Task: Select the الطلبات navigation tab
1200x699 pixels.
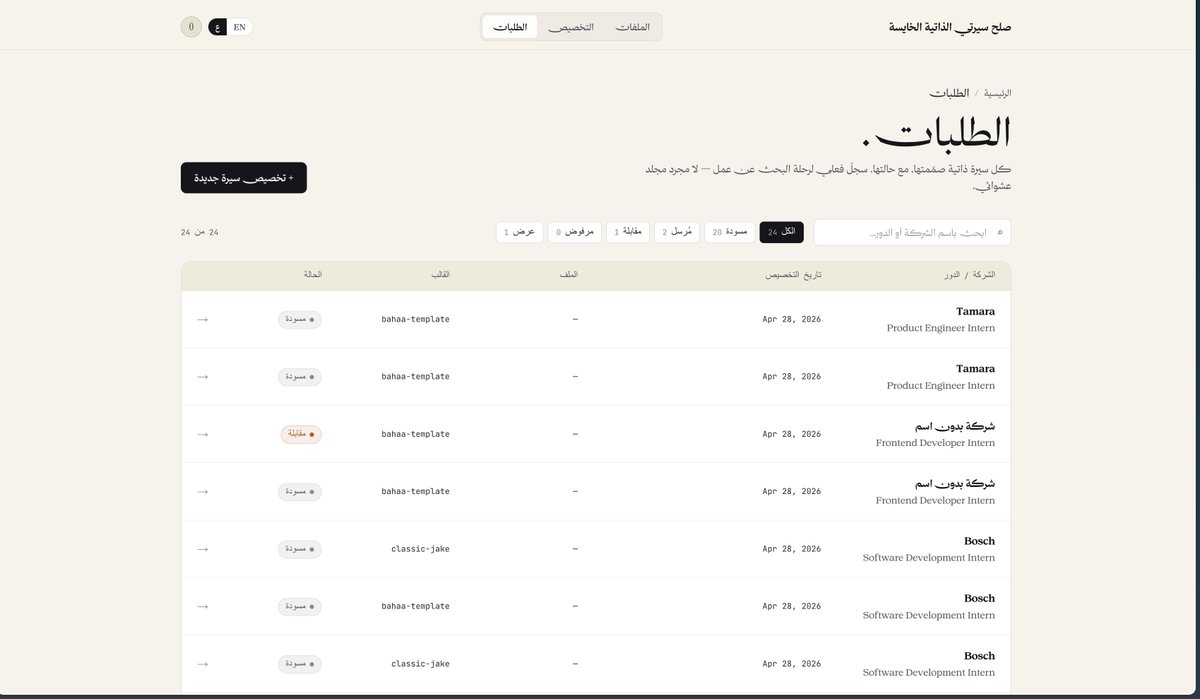Action: coord(510,27)
